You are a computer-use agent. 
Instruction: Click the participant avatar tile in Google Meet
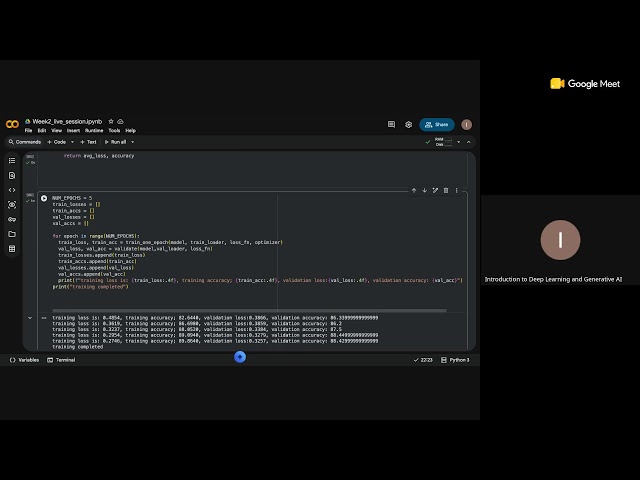(560, 240)
